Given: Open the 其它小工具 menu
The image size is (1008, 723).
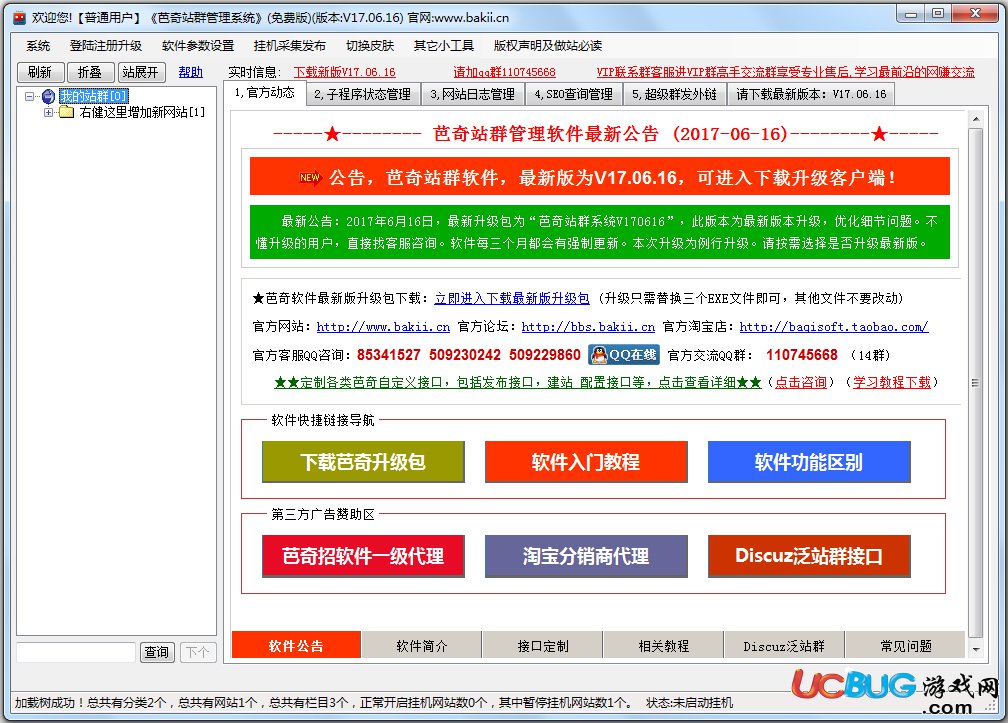Looking at the screenshot, I should coord(444,46).
